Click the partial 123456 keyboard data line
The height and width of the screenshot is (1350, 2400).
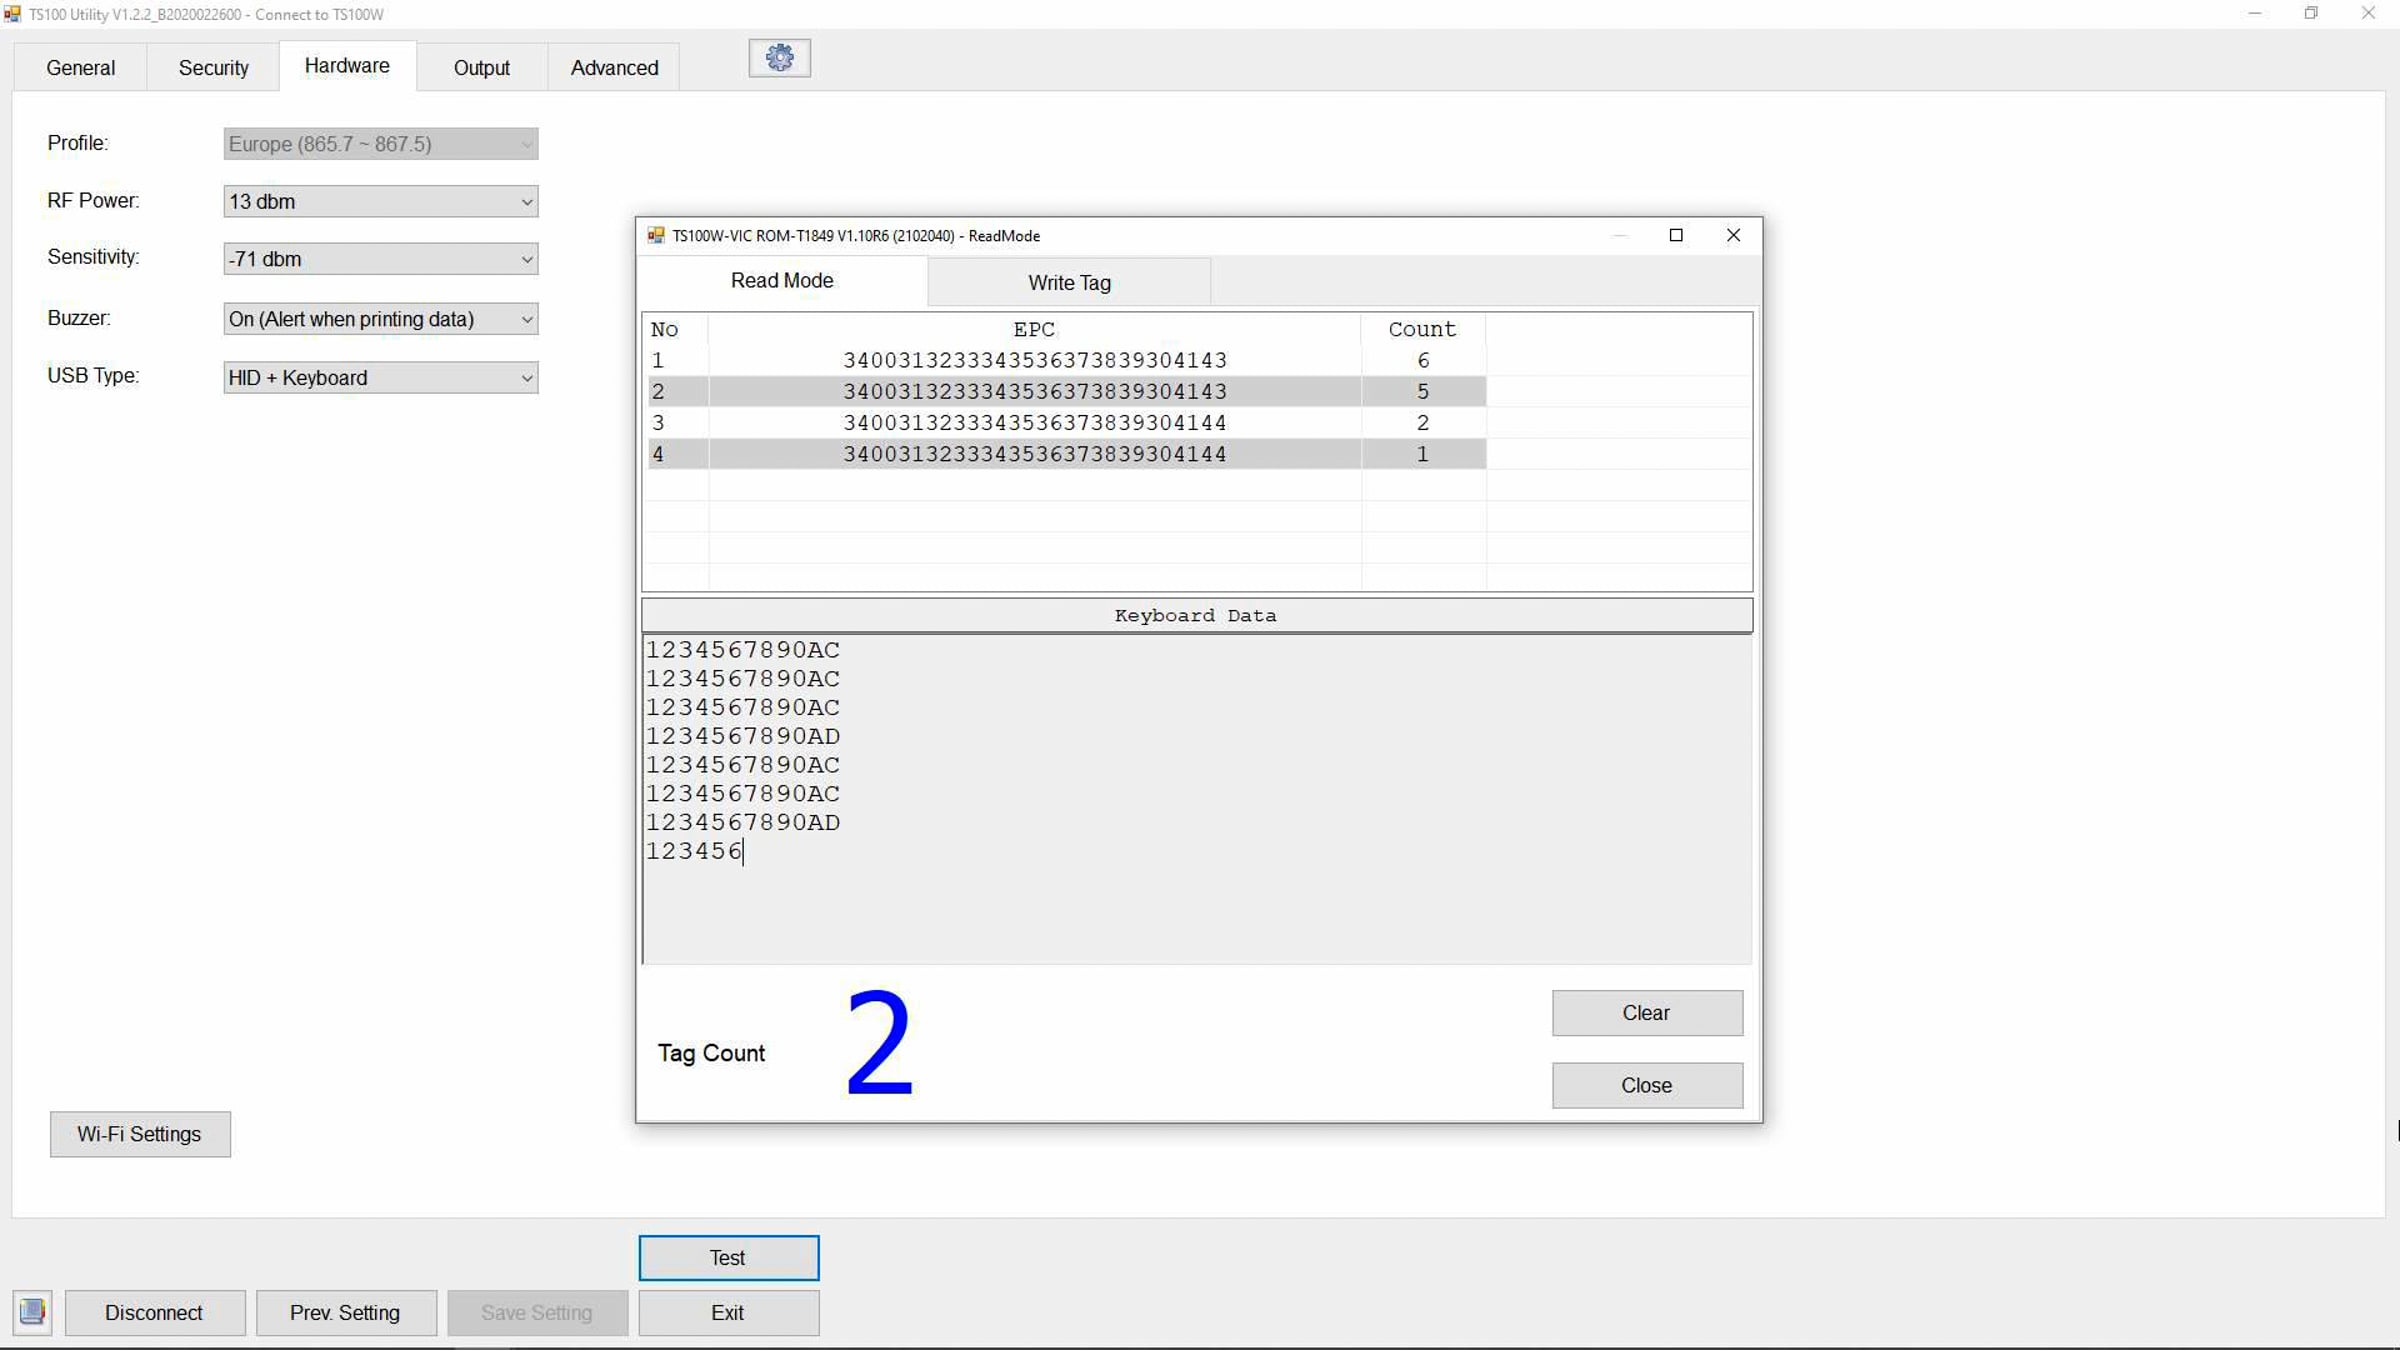coord(694,851)
